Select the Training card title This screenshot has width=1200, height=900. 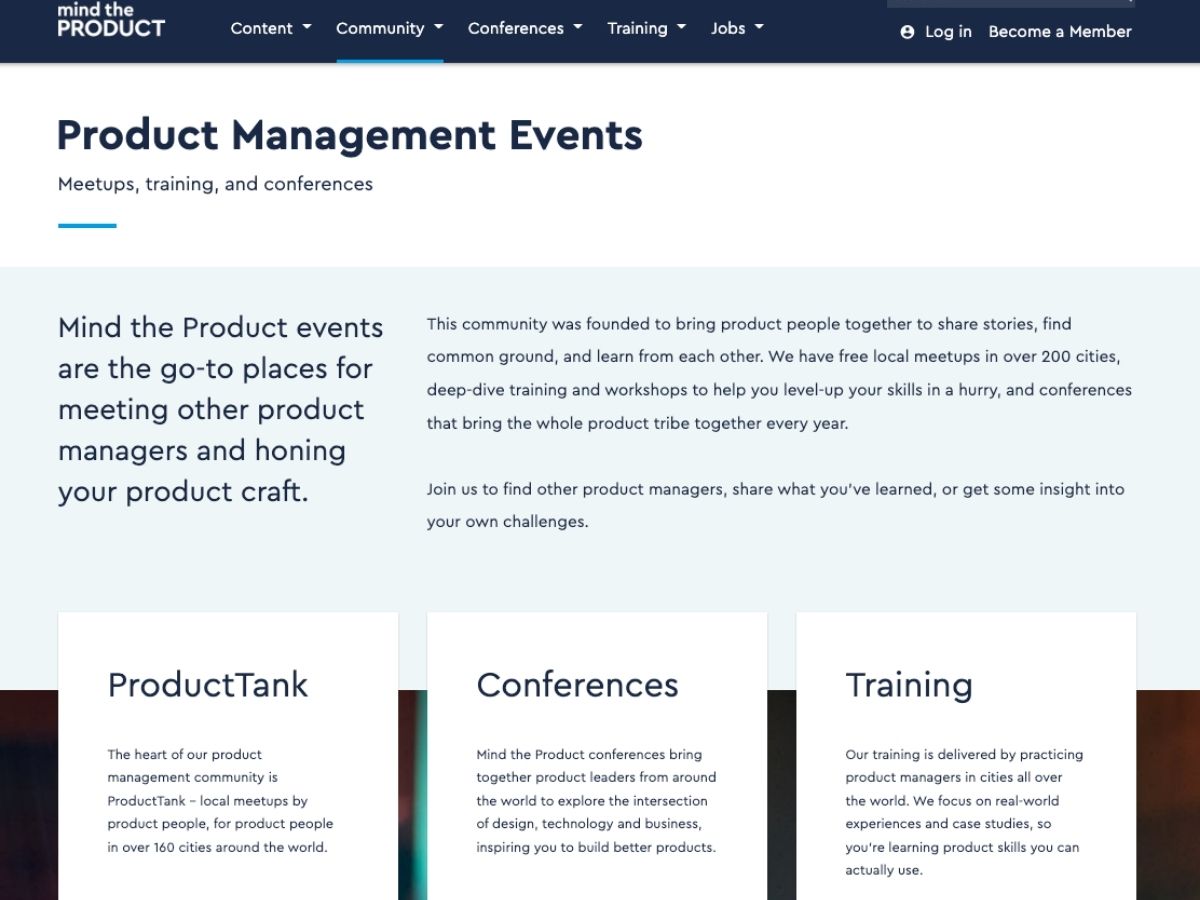click(909, 685)
